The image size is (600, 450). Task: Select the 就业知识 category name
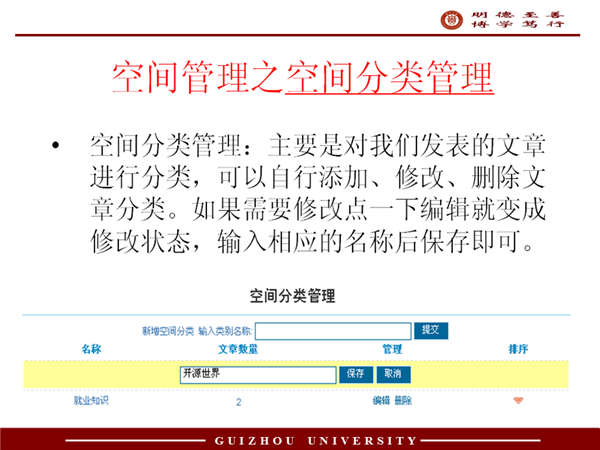coord(90,401)
